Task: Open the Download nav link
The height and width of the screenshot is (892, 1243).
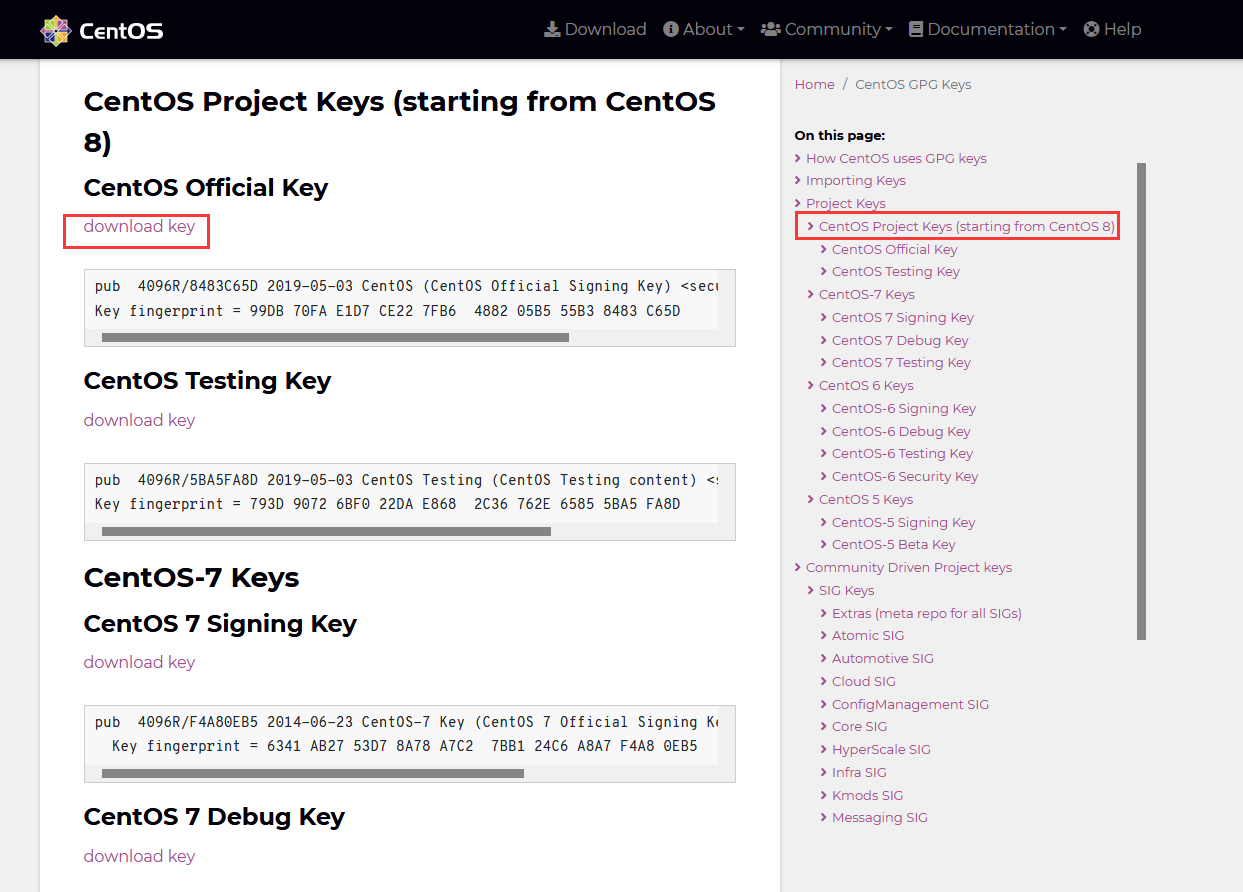Action: point(595,29)
